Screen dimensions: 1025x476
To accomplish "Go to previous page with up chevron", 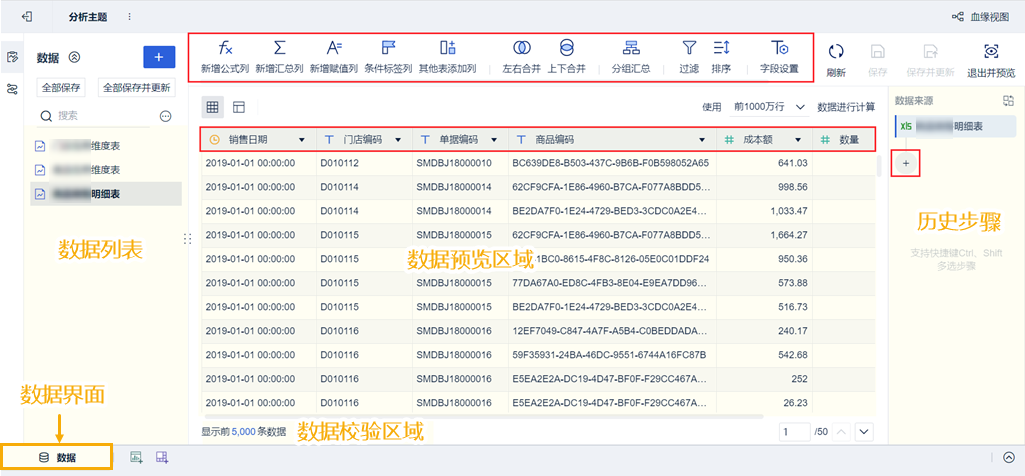I will [x=841, y=432].
